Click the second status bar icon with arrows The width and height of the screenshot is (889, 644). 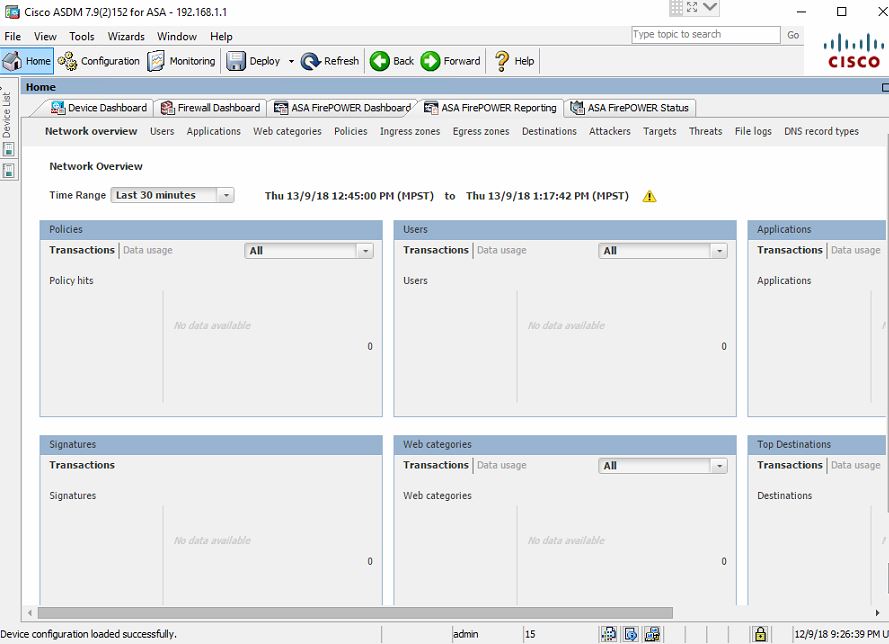630,634
